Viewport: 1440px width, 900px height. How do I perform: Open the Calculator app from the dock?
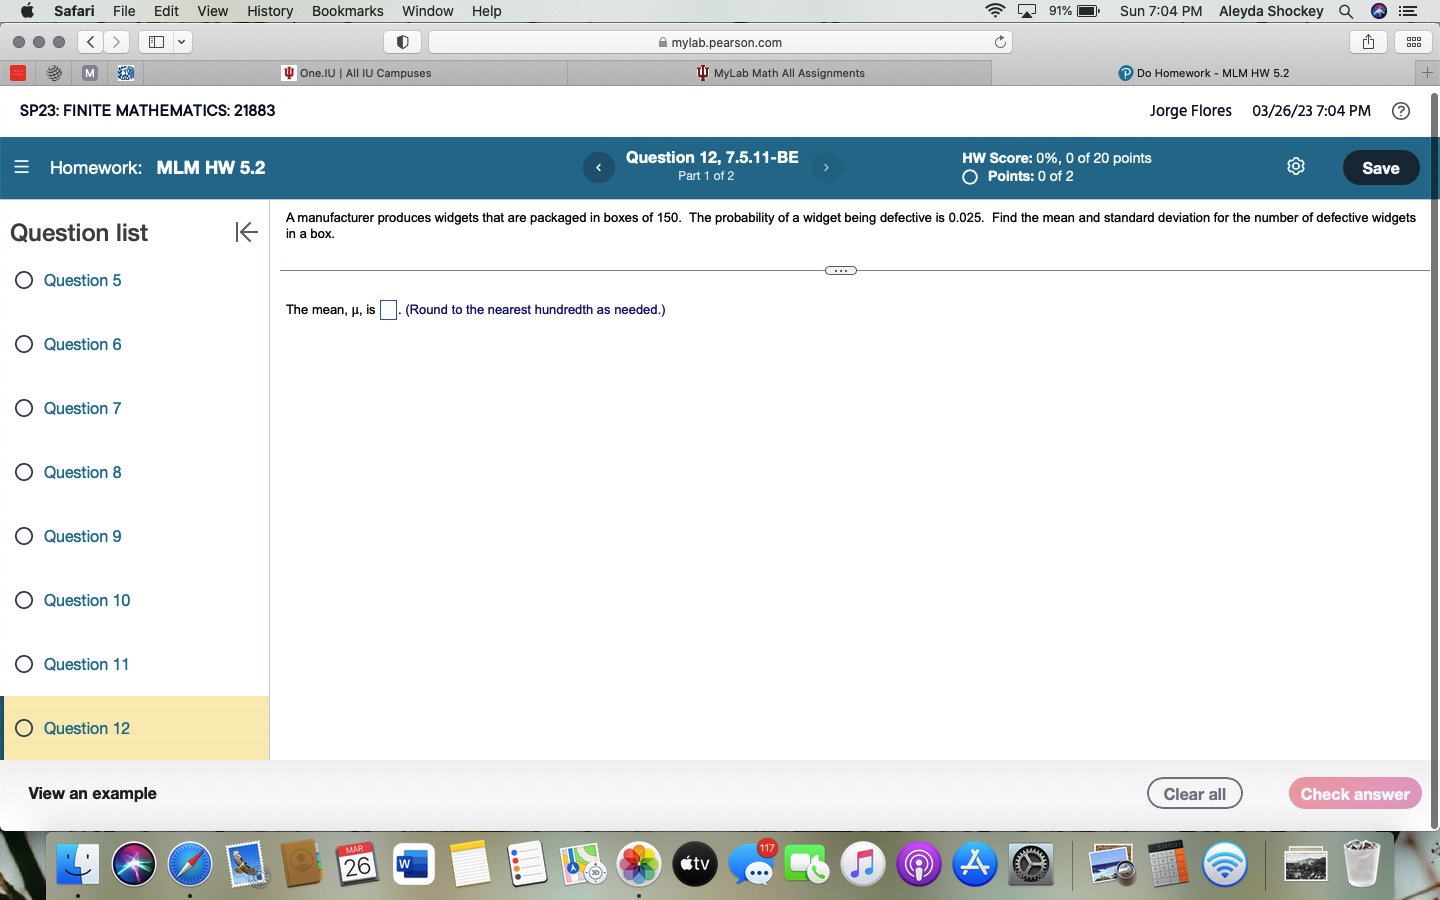pos(1166,864)
